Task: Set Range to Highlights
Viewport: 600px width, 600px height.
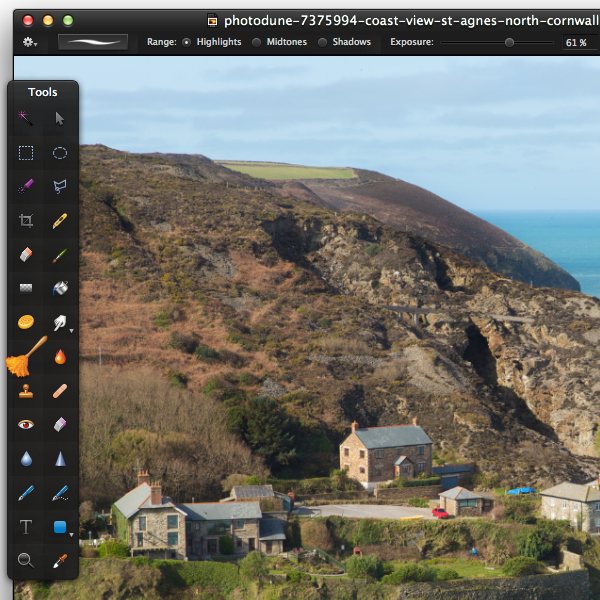Action: 186,42
